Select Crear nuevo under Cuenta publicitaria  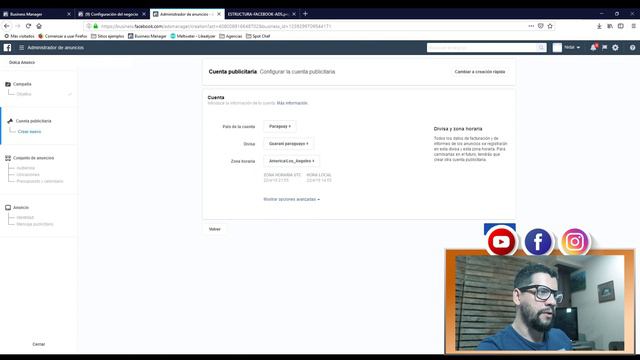[29, 132]
